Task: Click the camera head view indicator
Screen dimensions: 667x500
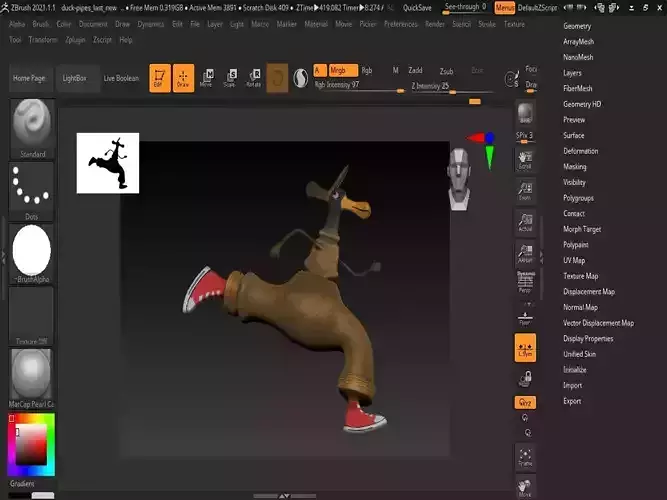Action: coord(459,179)
